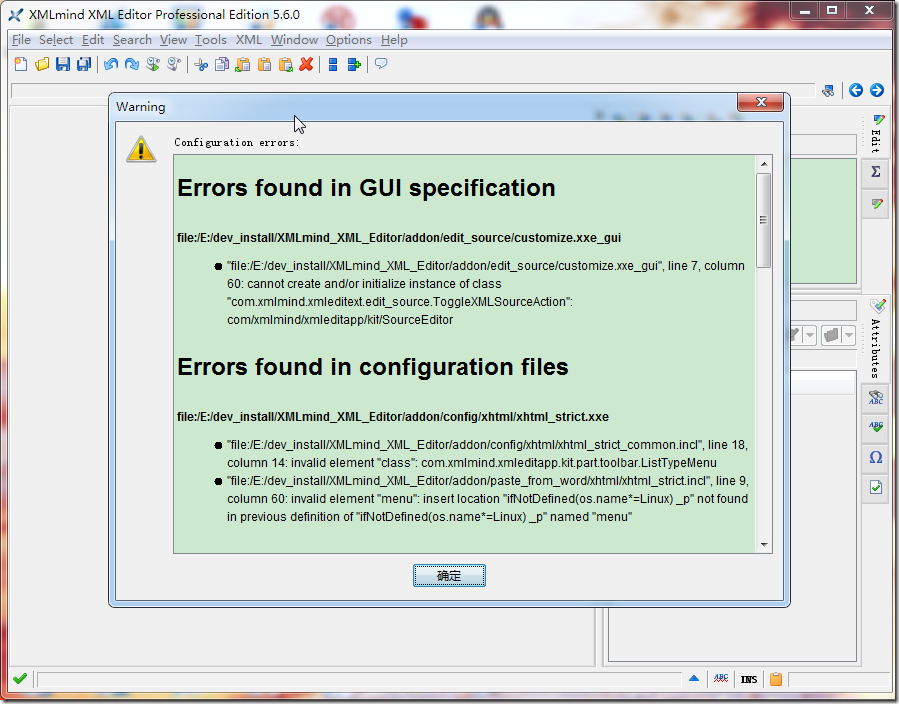Delete selection with the red X icon
Viewport: 899px width, 704px height.
coord(306,64)
